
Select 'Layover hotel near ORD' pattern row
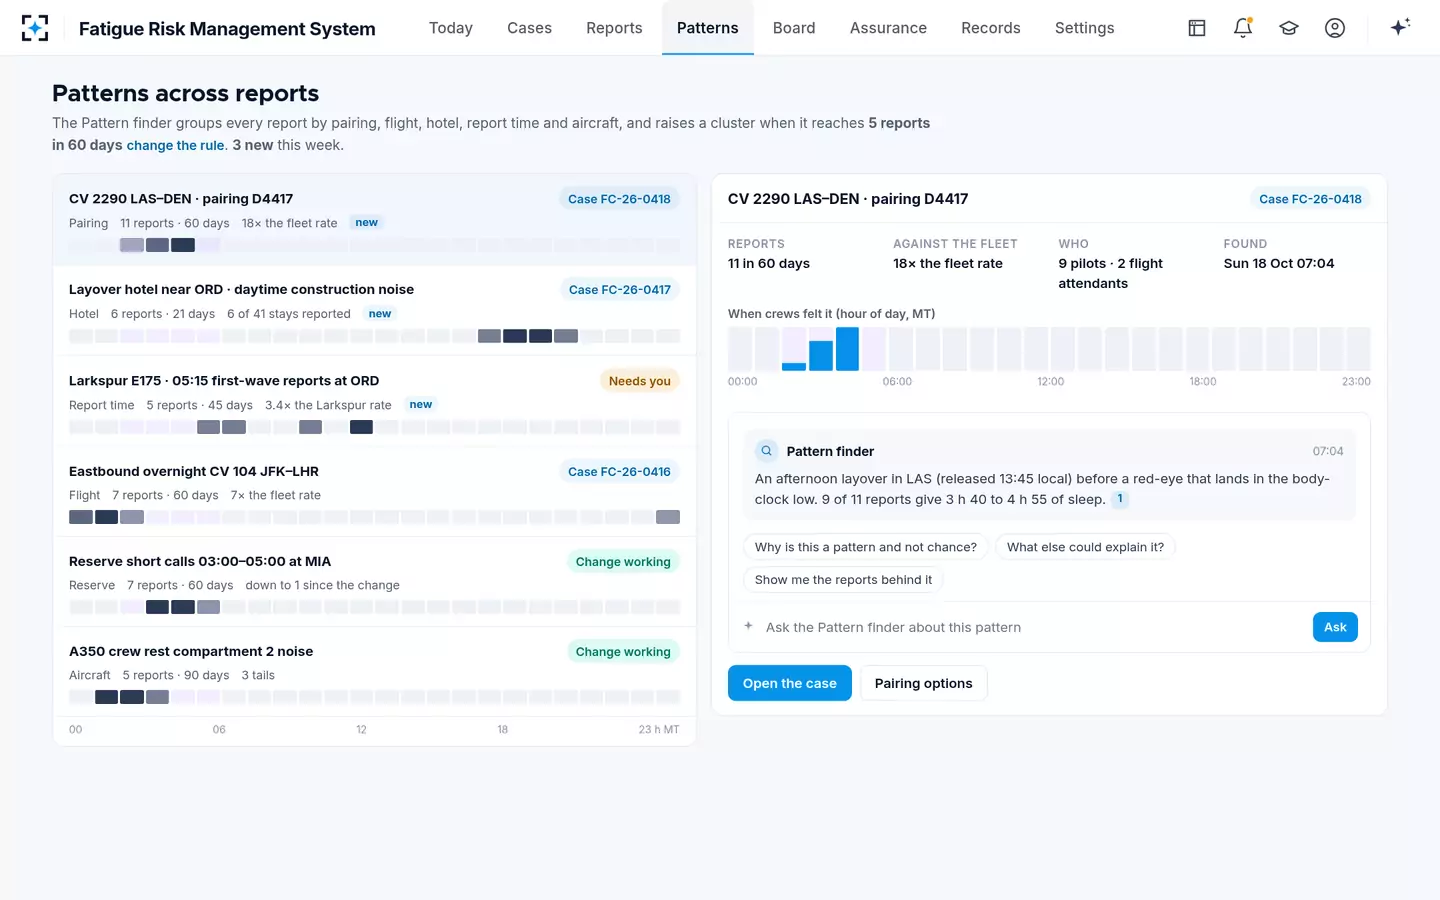[374, 310]
